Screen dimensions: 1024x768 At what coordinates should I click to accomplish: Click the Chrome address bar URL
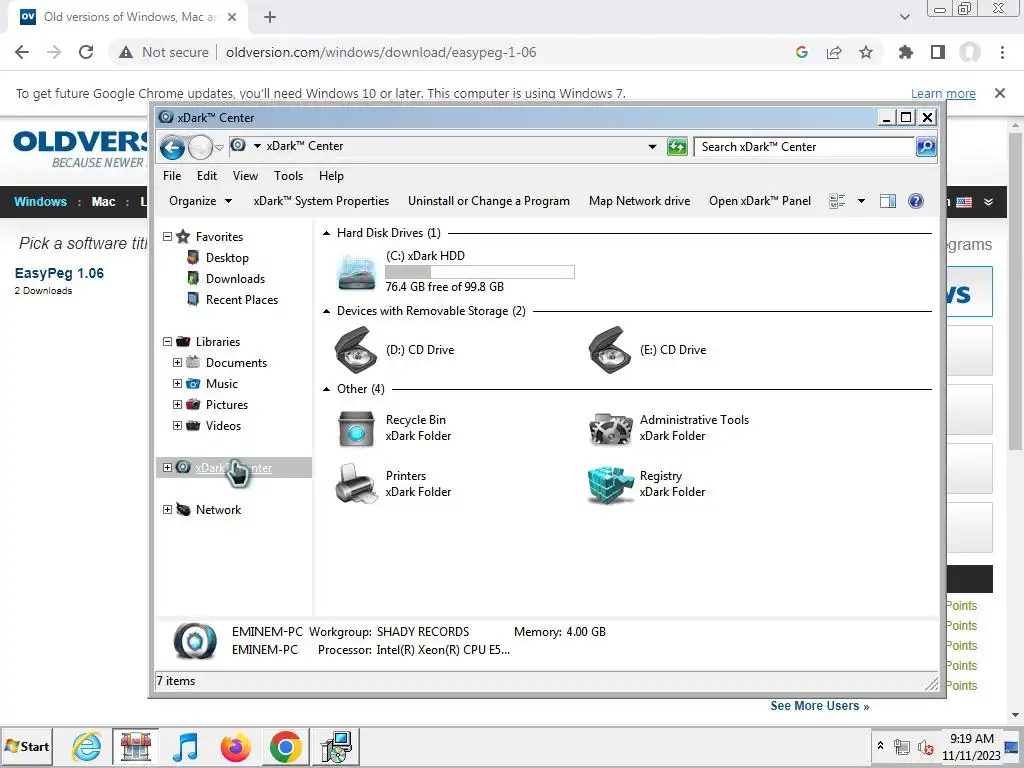(x=381, y=52)
